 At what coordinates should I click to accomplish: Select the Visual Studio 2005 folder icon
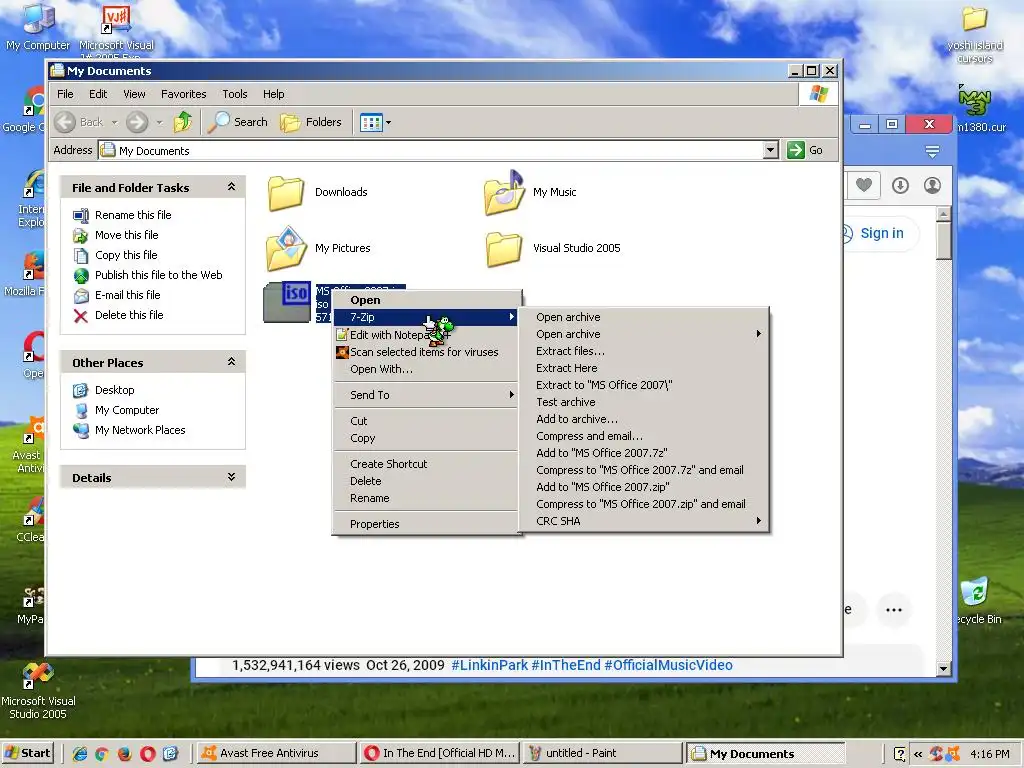[x=504, y=249]
